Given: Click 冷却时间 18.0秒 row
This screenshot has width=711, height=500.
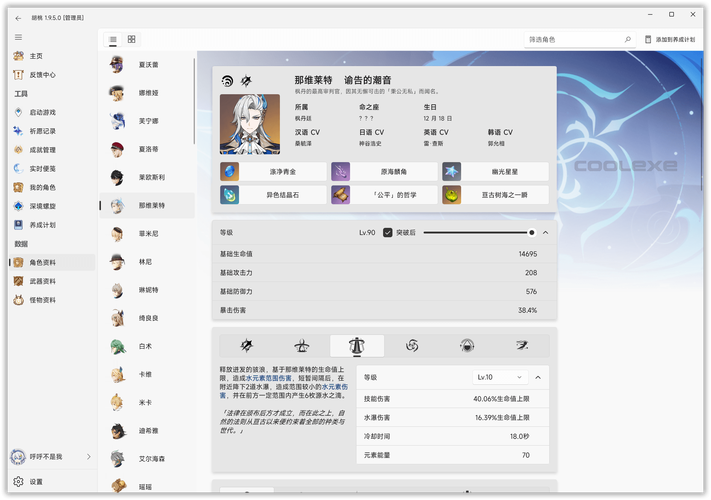Looking at the screenshot, I should (x=453, y=437).
